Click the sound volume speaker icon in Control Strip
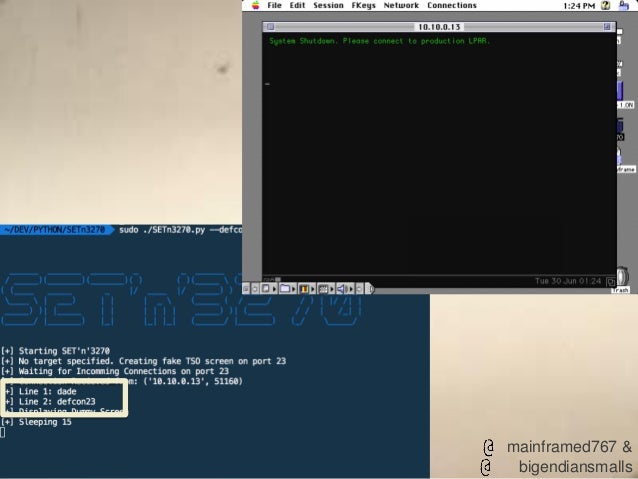 click(342, 289)
